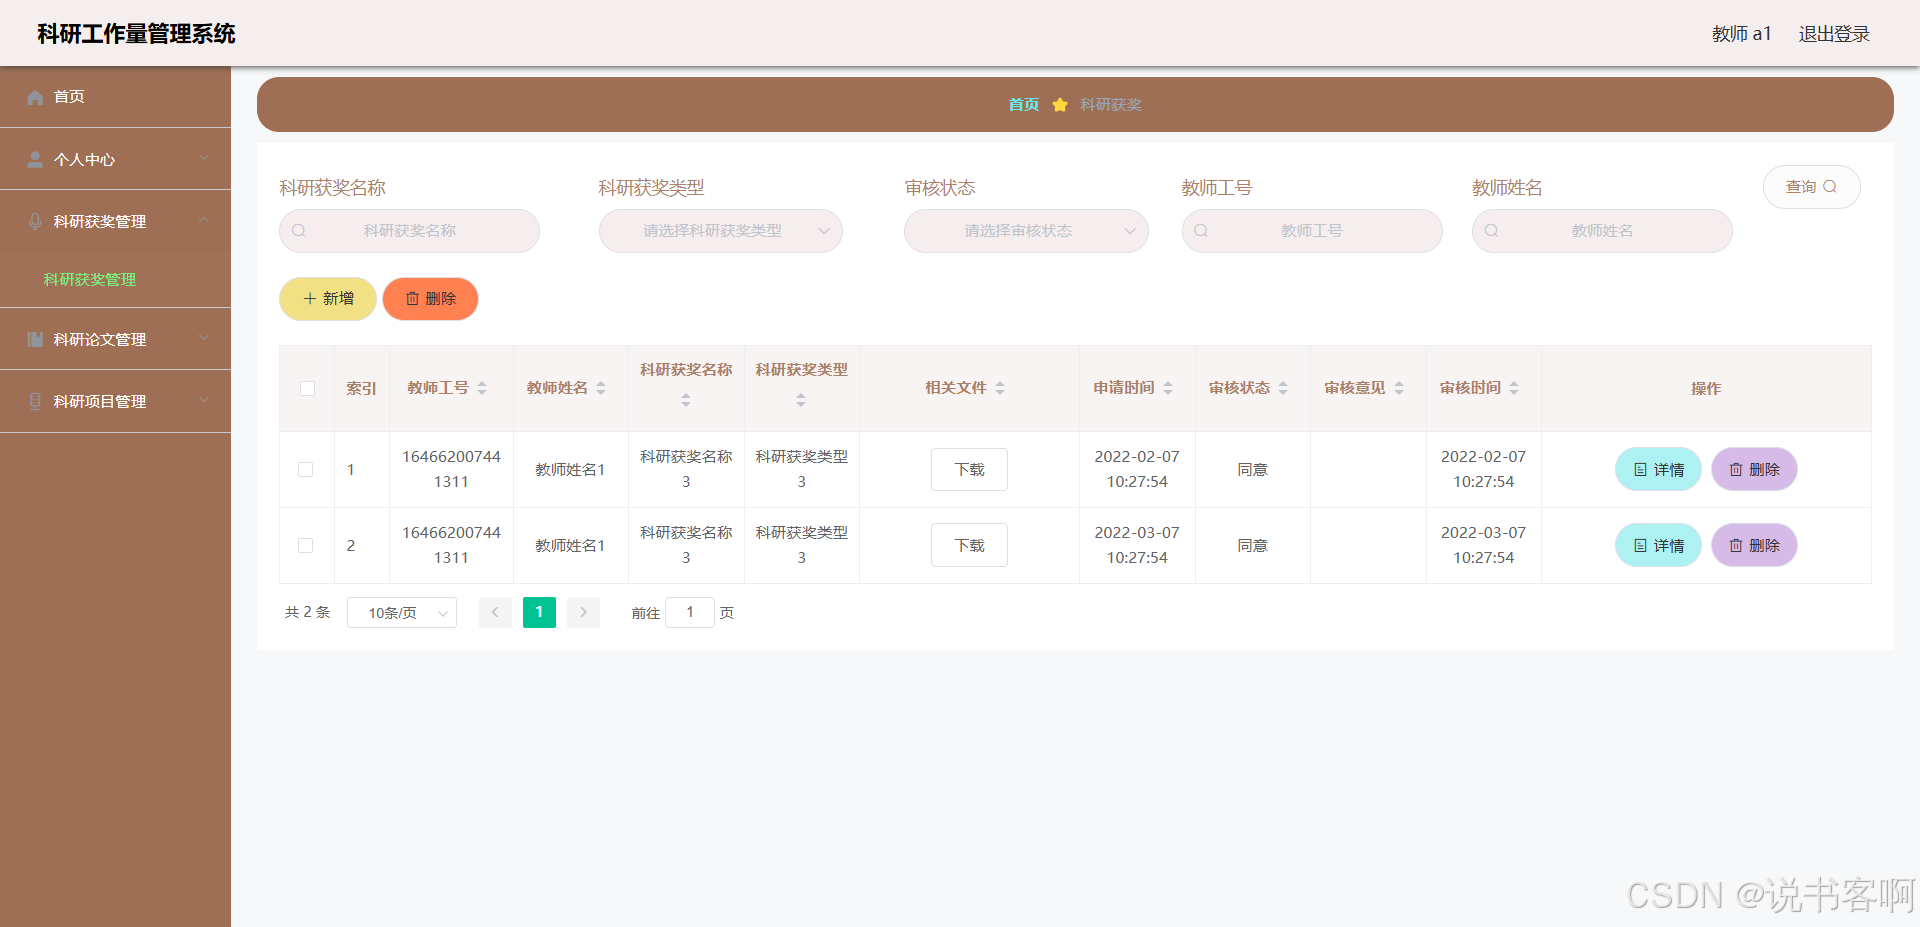Check the checkbox for row 2
1920x927 pixels.
(306, 545)
